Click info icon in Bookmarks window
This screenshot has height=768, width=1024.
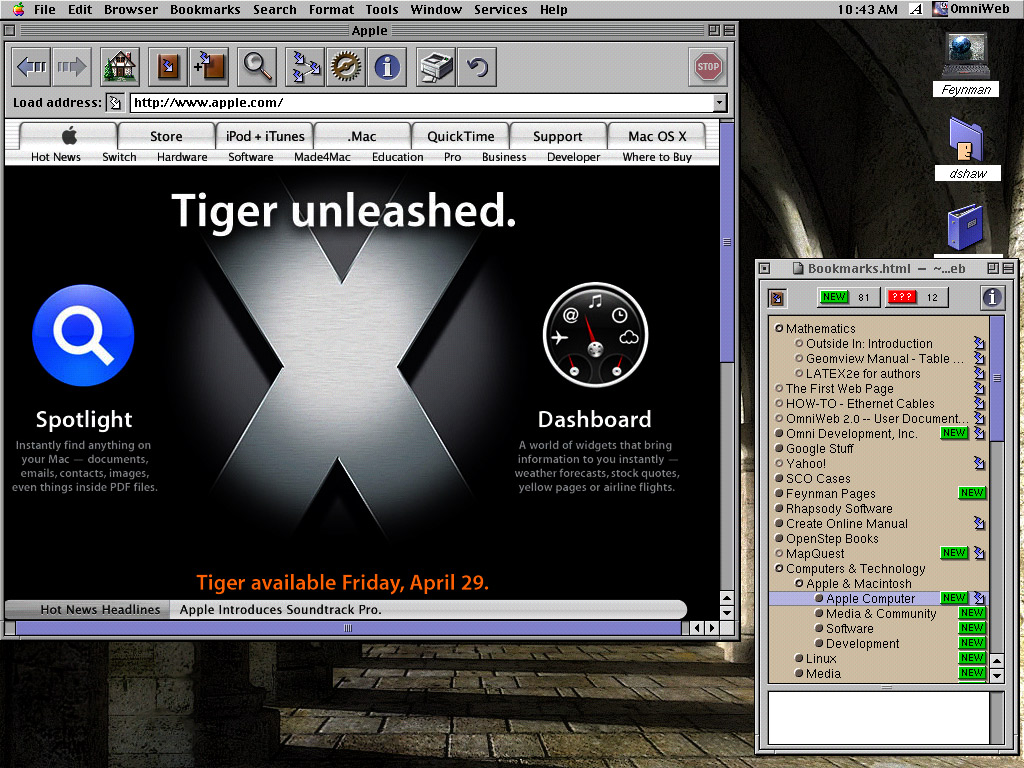coord(992,298)
